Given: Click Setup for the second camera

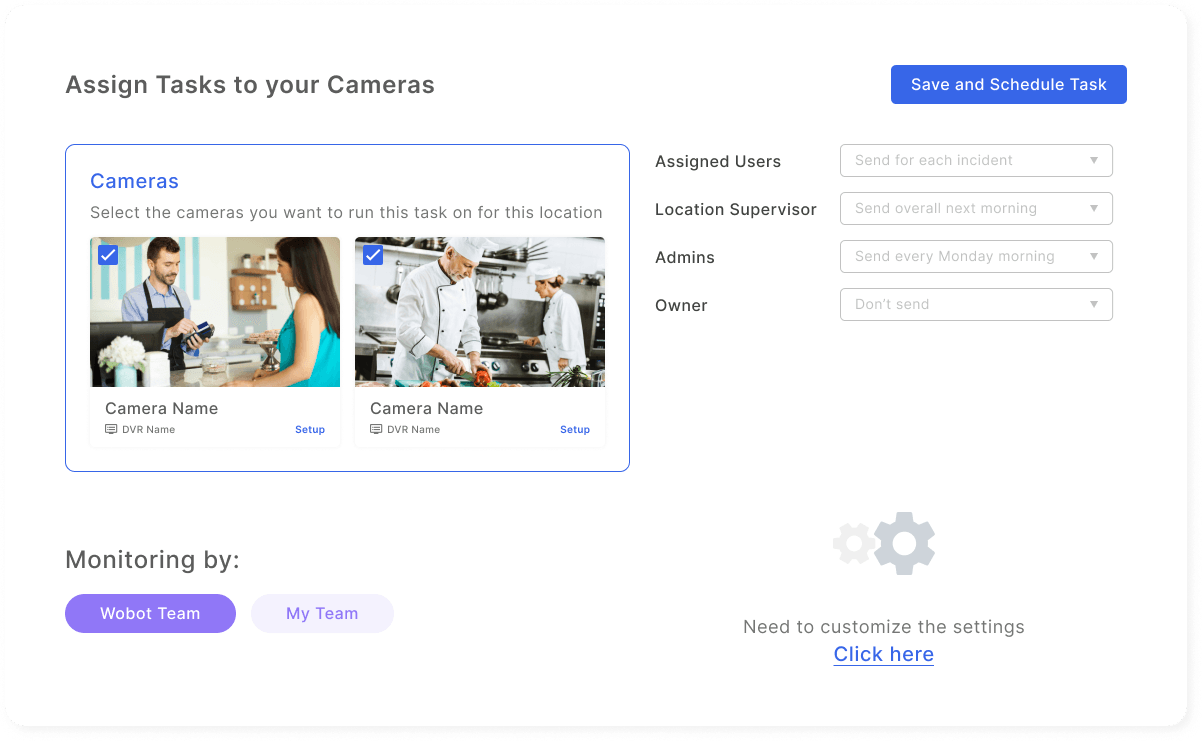Looking at the screenshot, I should click(575, 429).
